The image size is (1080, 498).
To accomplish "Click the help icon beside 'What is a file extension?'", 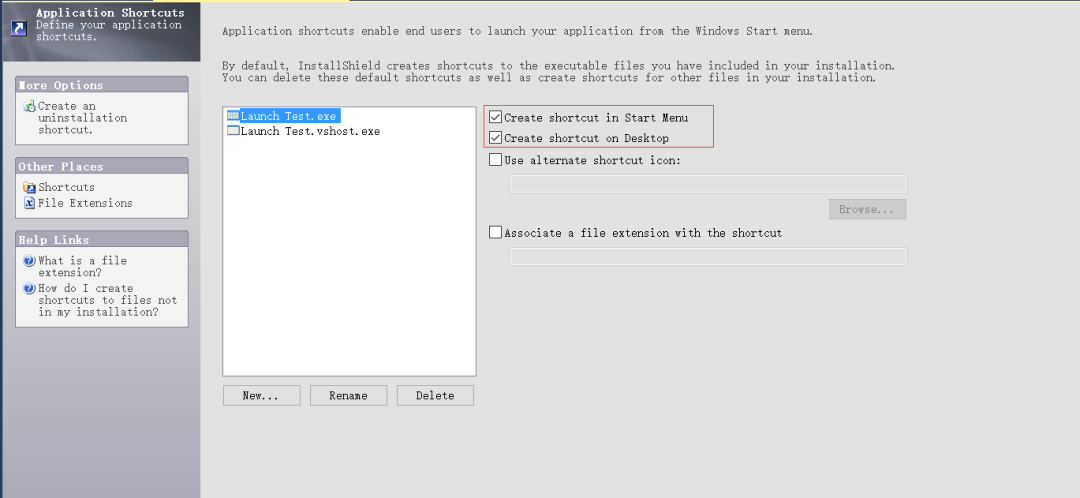I will (x=30, y=261).
